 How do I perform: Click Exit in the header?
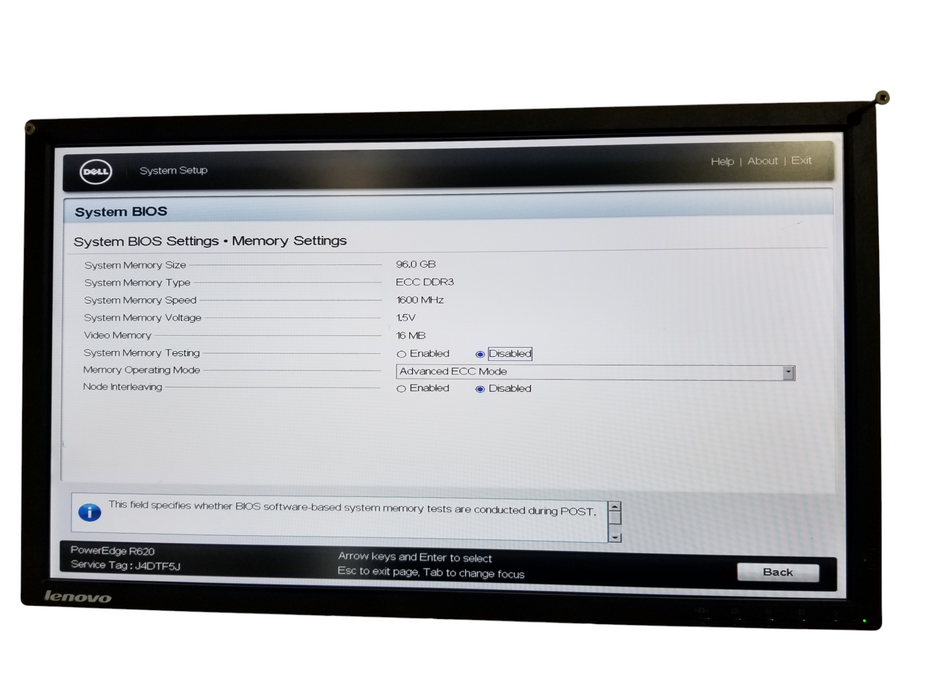tap(801, 160)
